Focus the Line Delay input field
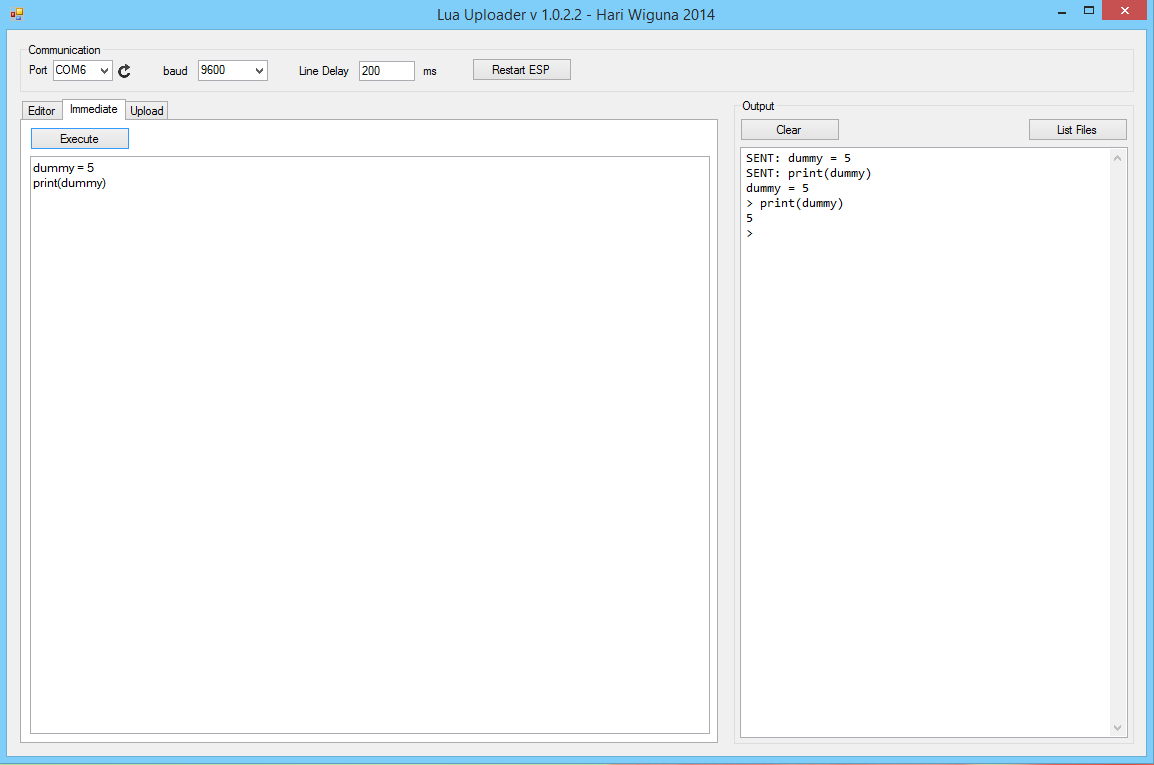The height and width of the screenshot is (765, 1154). coord(386,71)
